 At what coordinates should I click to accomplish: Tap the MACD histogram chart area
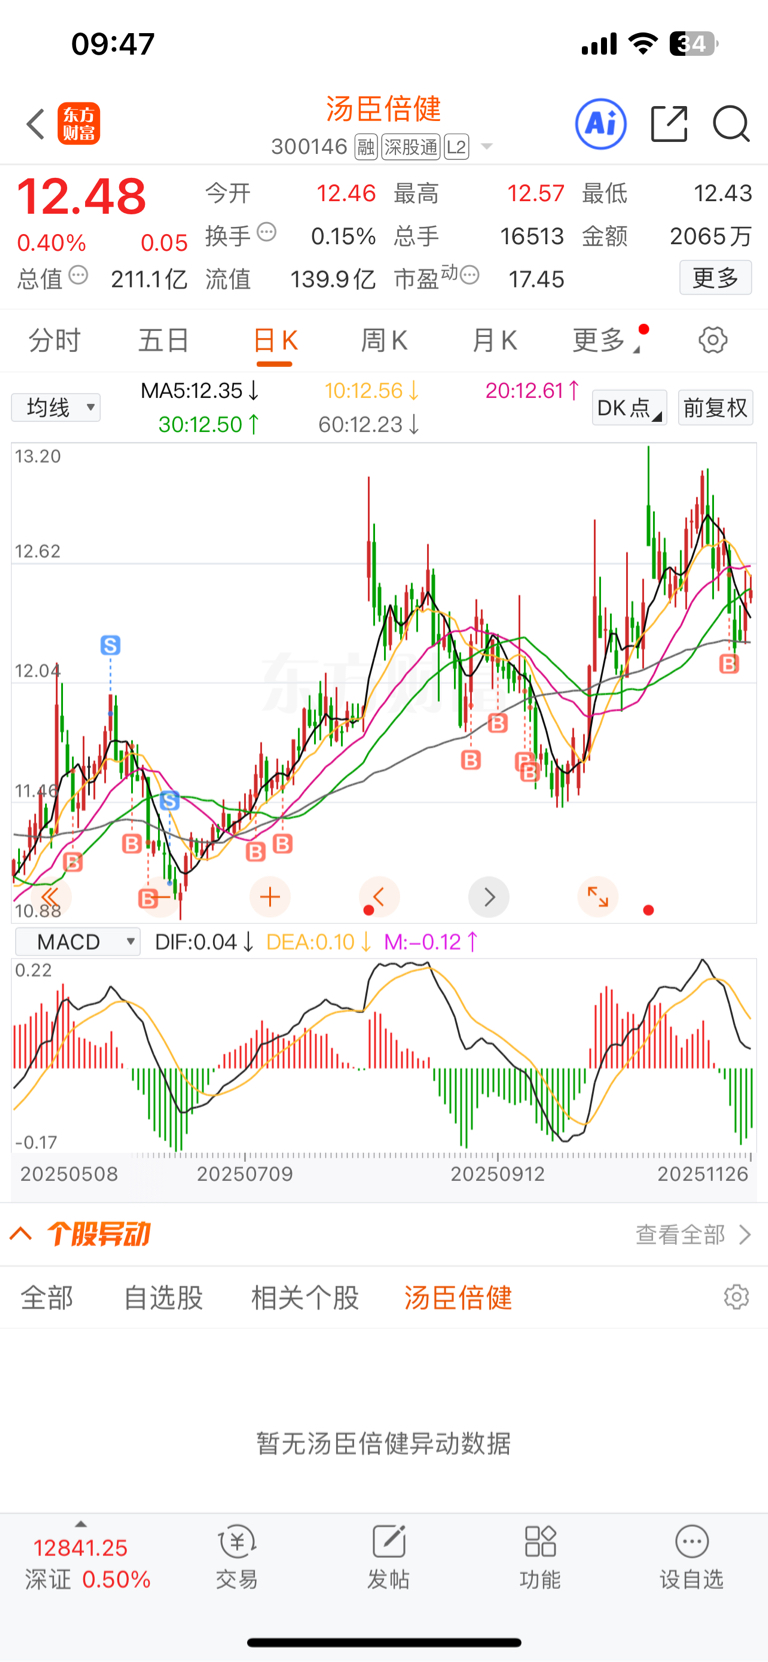click(x=384, y=1056)
